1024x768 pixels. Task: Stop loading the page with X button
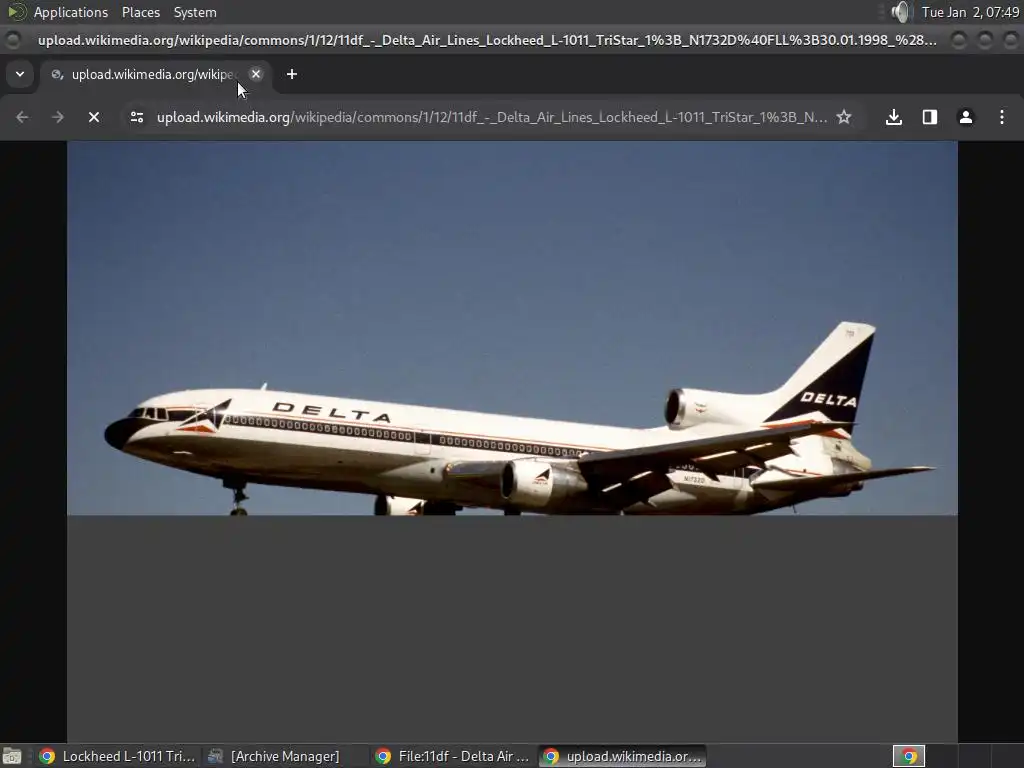(x=94, y=117)
